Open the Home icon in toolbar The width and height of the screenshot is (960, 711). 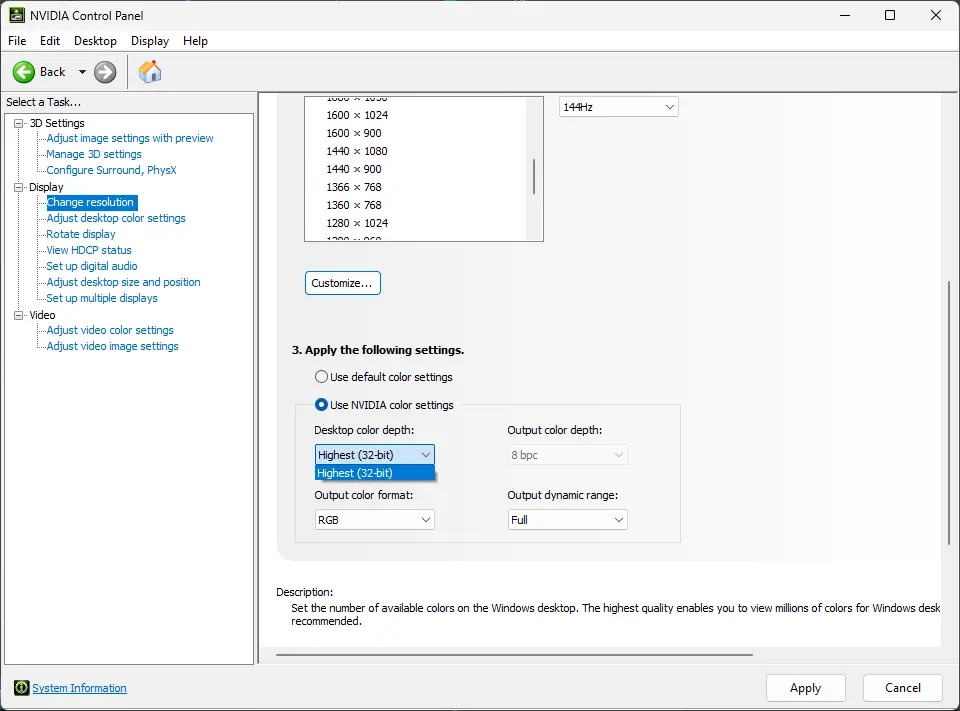click(x=150, y=72)
